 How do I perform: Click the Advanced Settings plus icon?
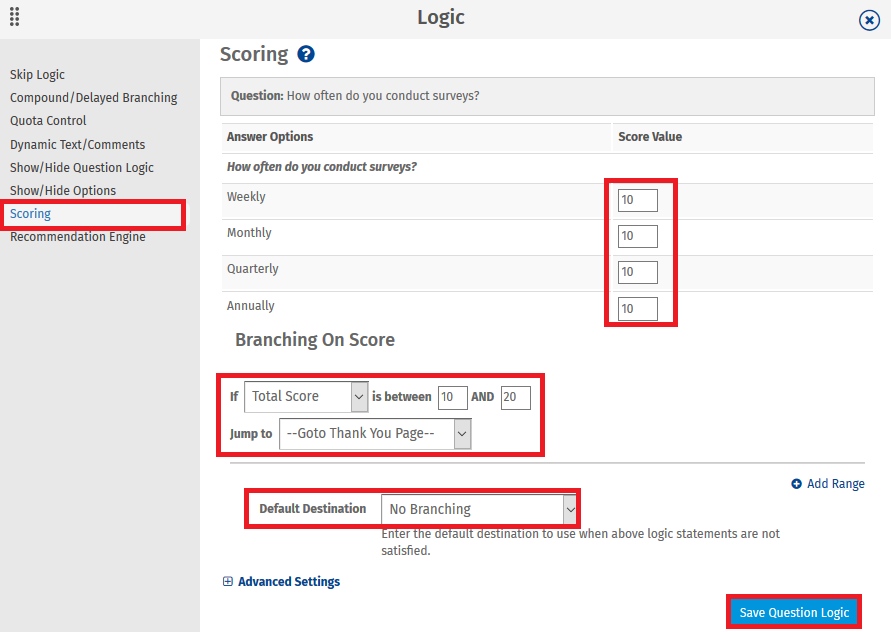228,581
